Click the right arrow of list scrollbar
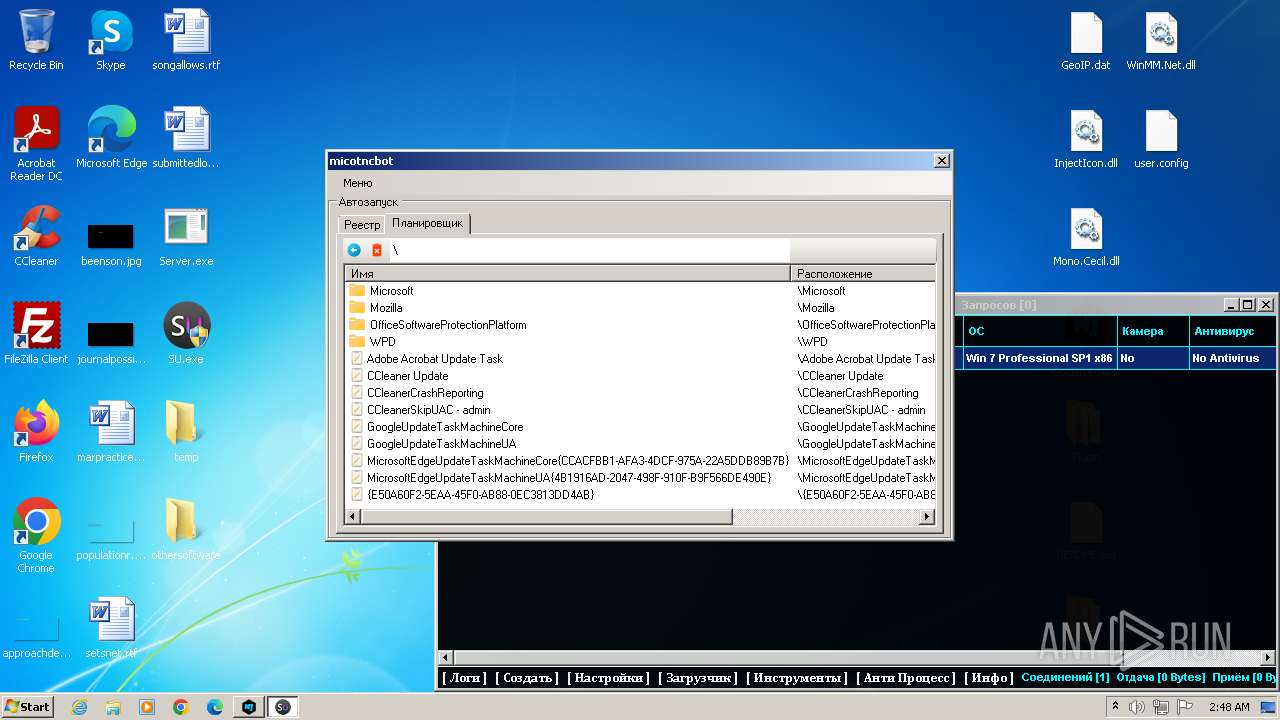The width and height of the screenshot is (1280, 720). (927, 517)
